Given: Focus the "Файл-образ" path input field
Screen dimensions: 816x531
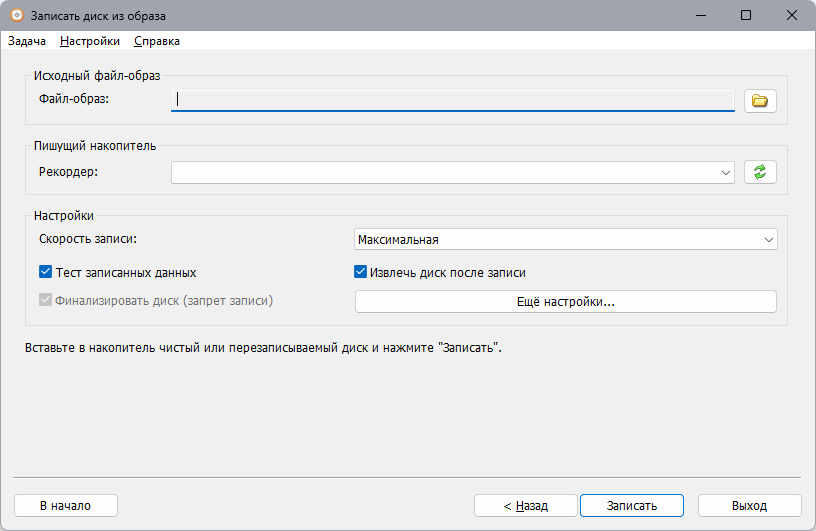Looking at the screenshot, I should (x=452, y=100).
